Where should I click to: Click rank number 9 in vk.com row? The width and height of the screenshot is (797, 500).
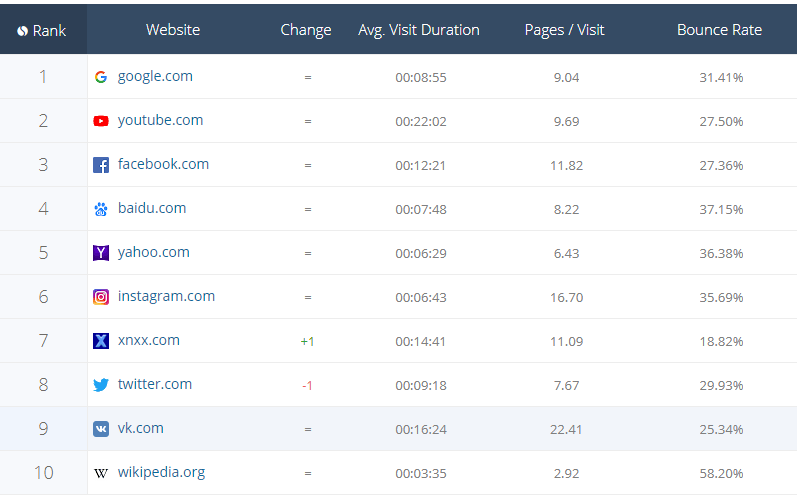(43, 429)
